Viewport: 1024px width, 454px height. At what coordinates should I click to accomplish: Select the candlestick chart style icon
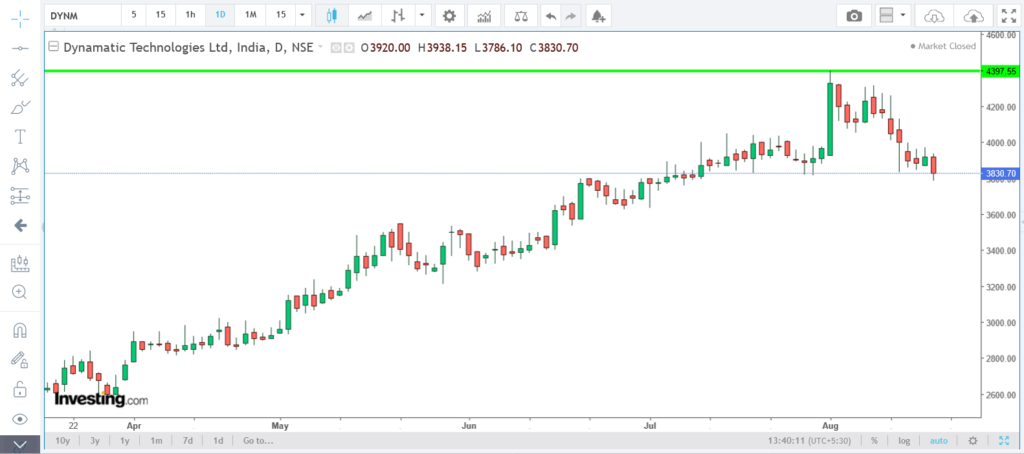[332, 16]
